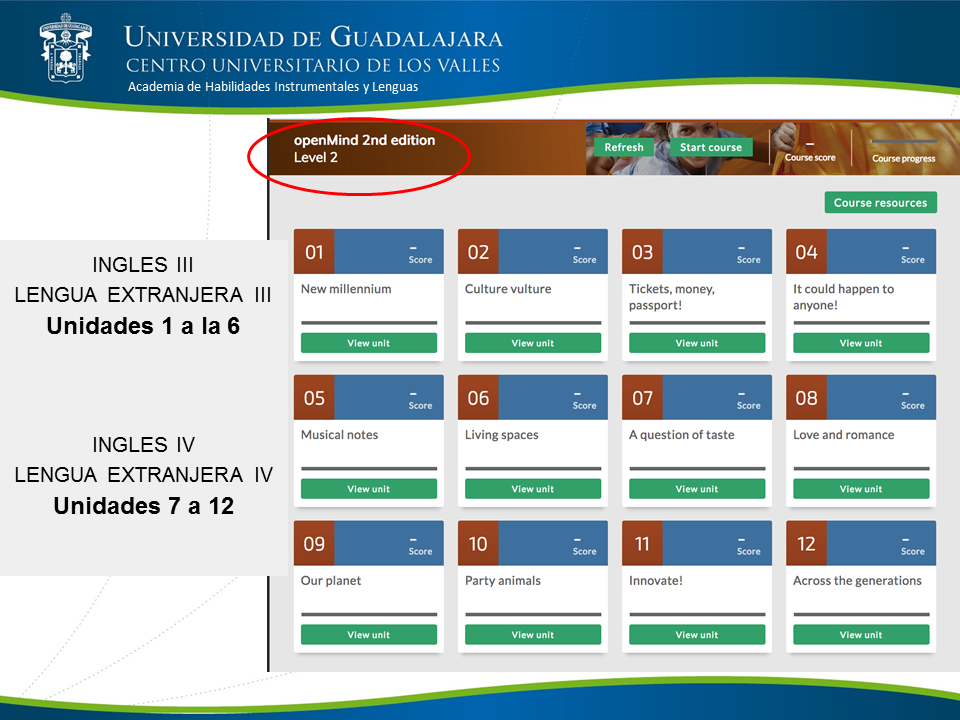Viewport: 960px width, 720px height.
Task: Click the Universidad de Guadalajara crest logo
Action: pos(66,48)
